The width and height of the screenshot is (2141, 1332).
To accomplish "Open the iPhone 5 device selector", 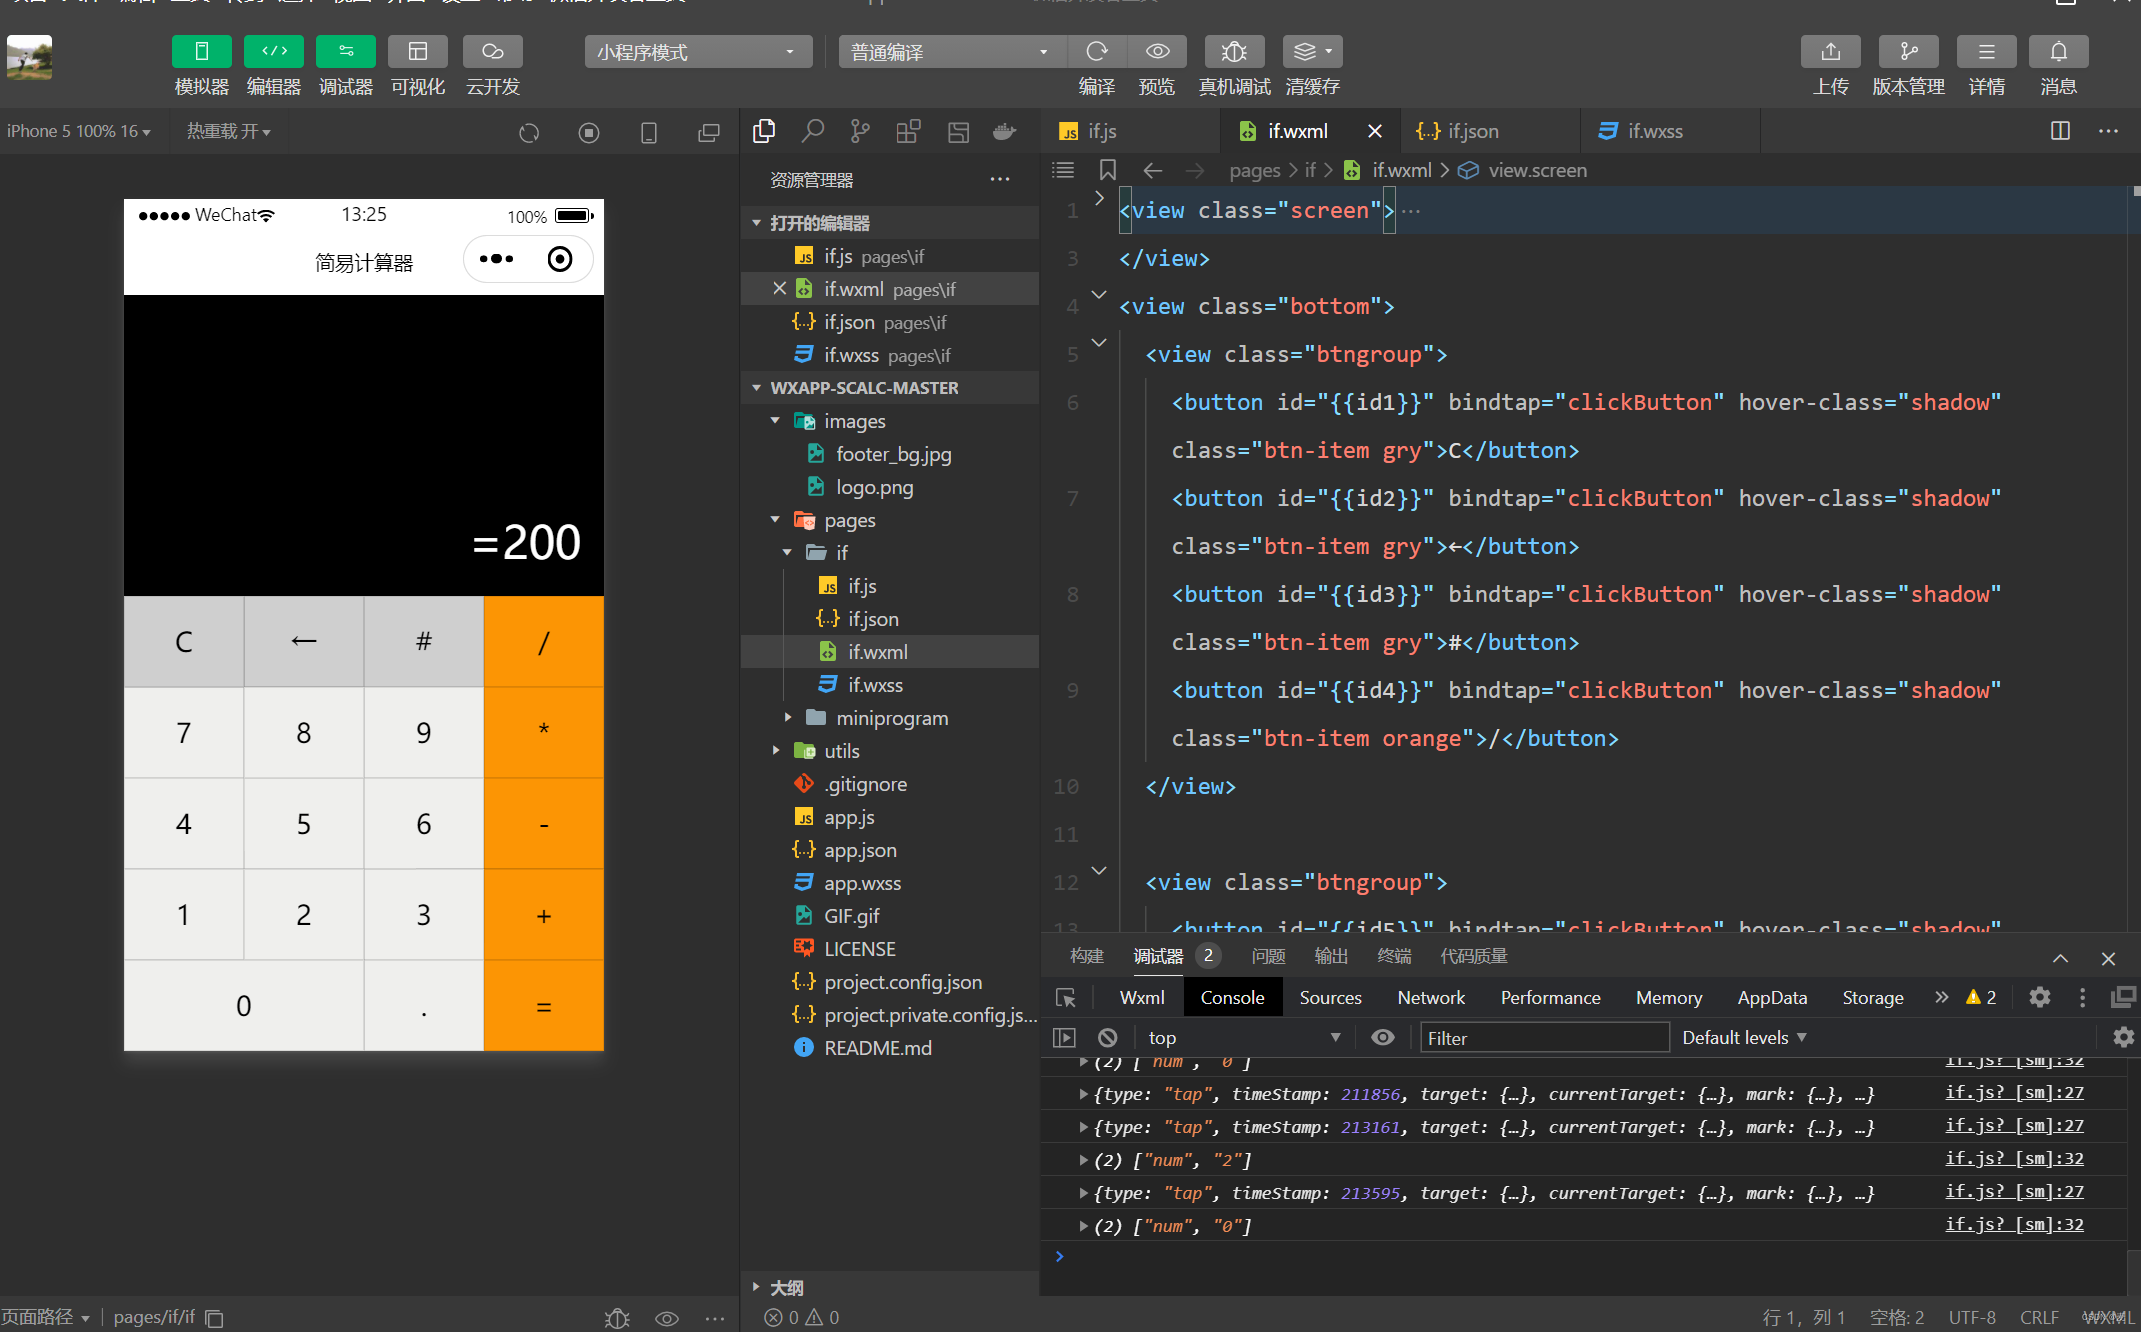I will (78, 131).
